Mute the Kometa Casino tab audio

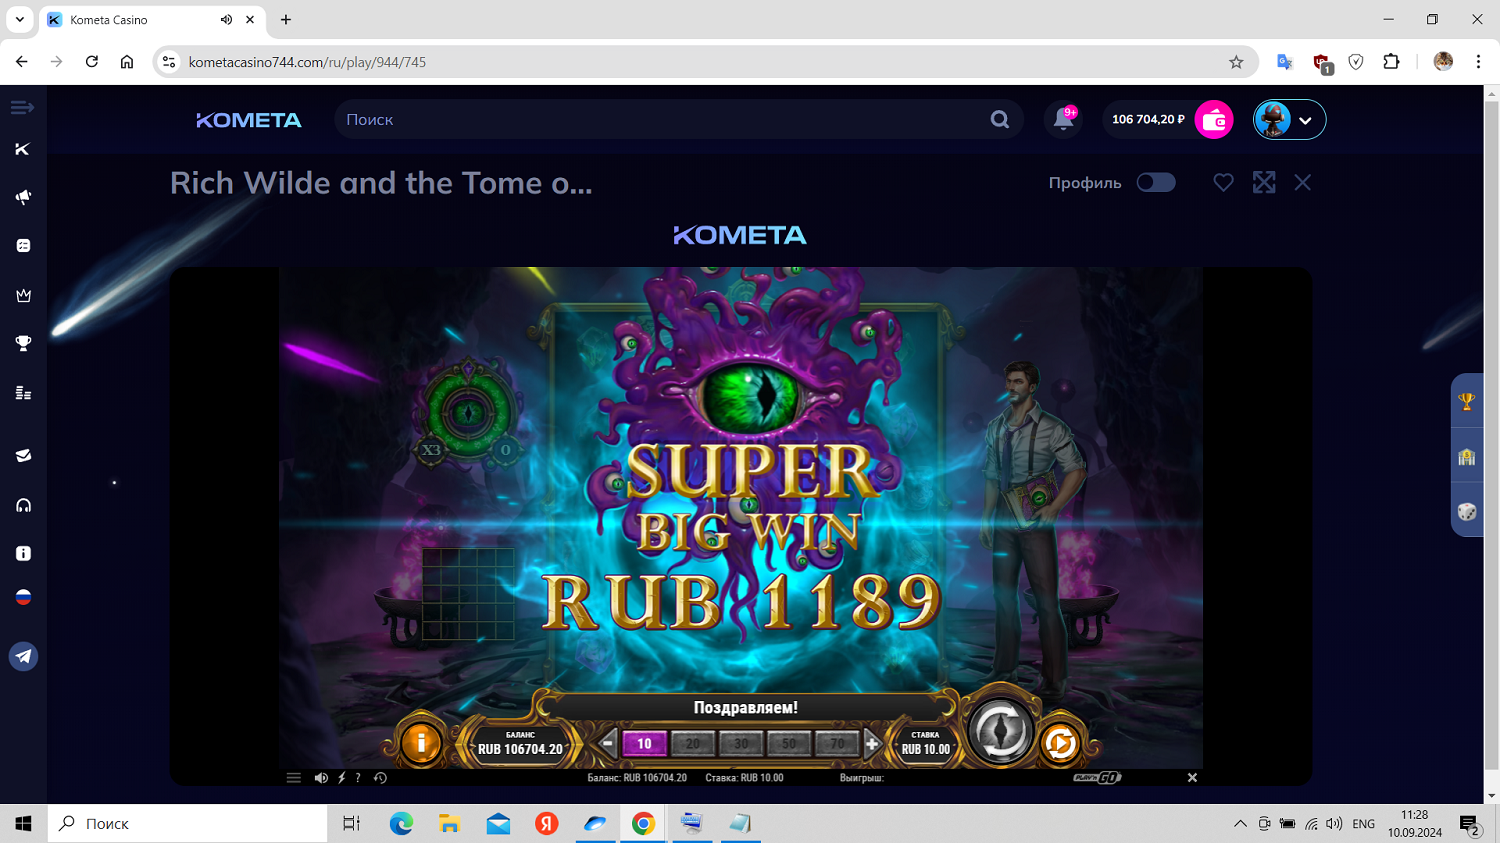[x=226, y=20]
